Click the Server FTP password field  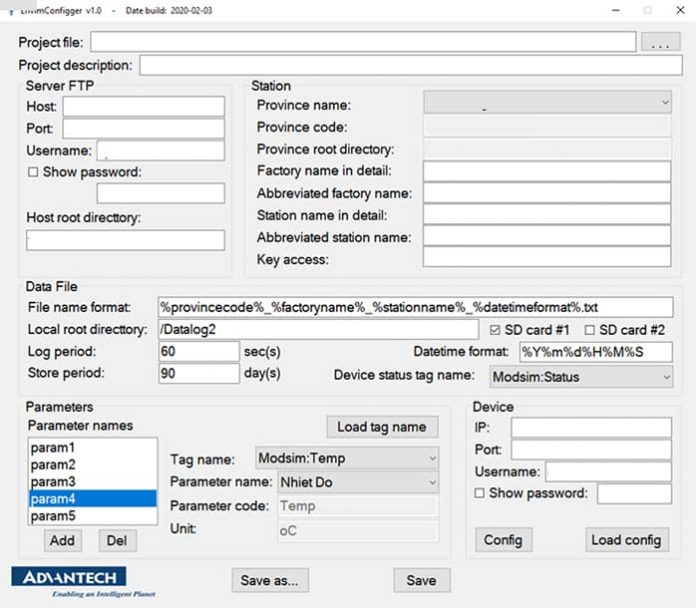(161, 193)
